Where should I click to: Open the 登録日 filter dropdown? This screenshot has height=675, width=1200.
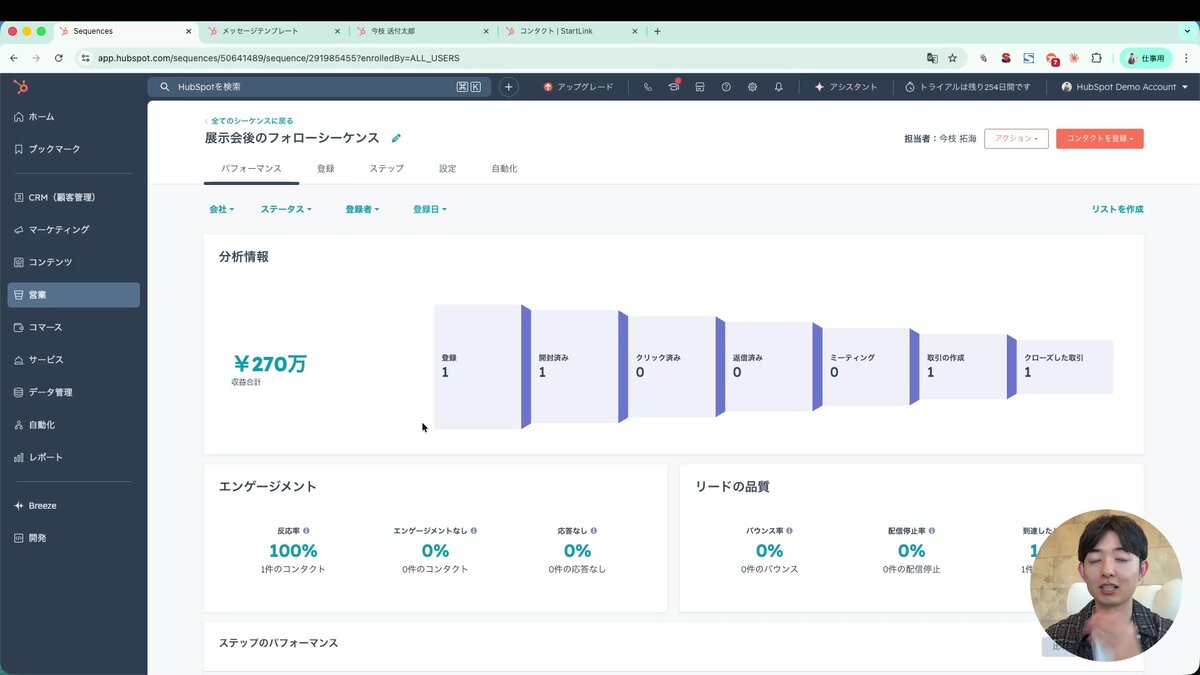point(428,209)
